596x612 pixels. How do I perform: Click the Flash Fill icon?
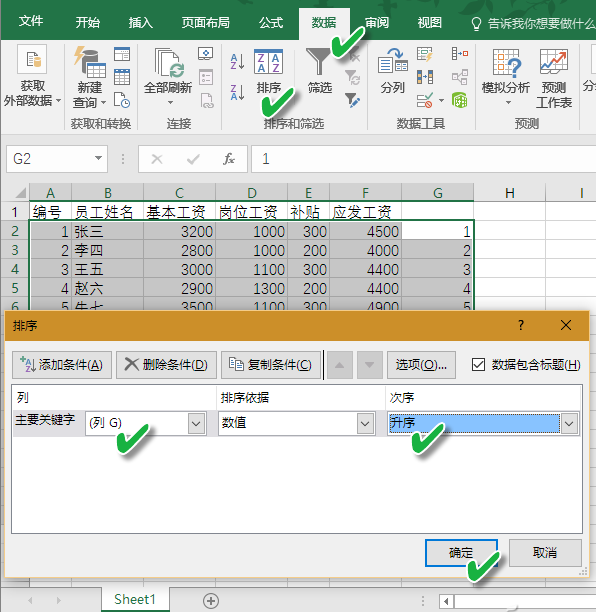click(x=425, y=54)
